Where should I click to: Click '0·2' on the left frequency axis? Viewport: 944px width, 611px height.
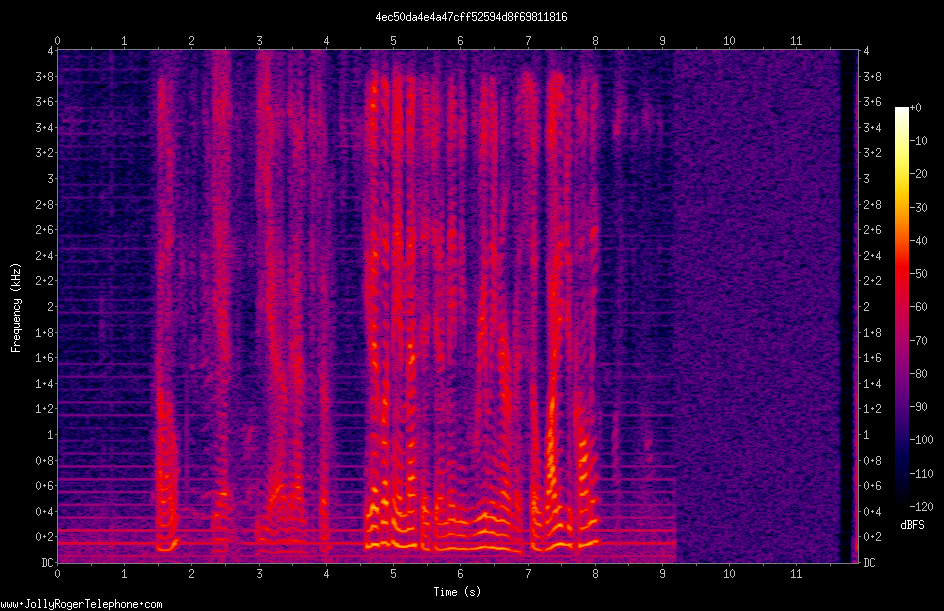pos(45,537)
